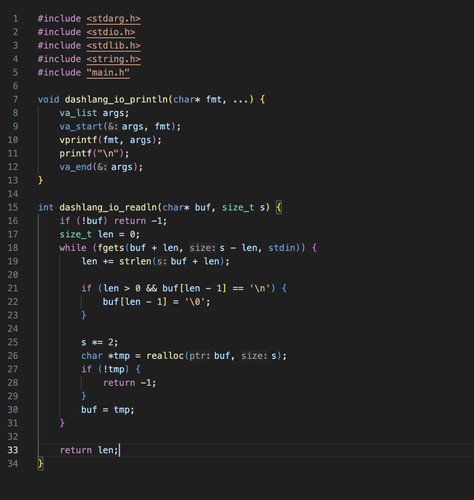474x500 pixels.
Task: Click closing brace on line 13
Action: tap(40, 180)
